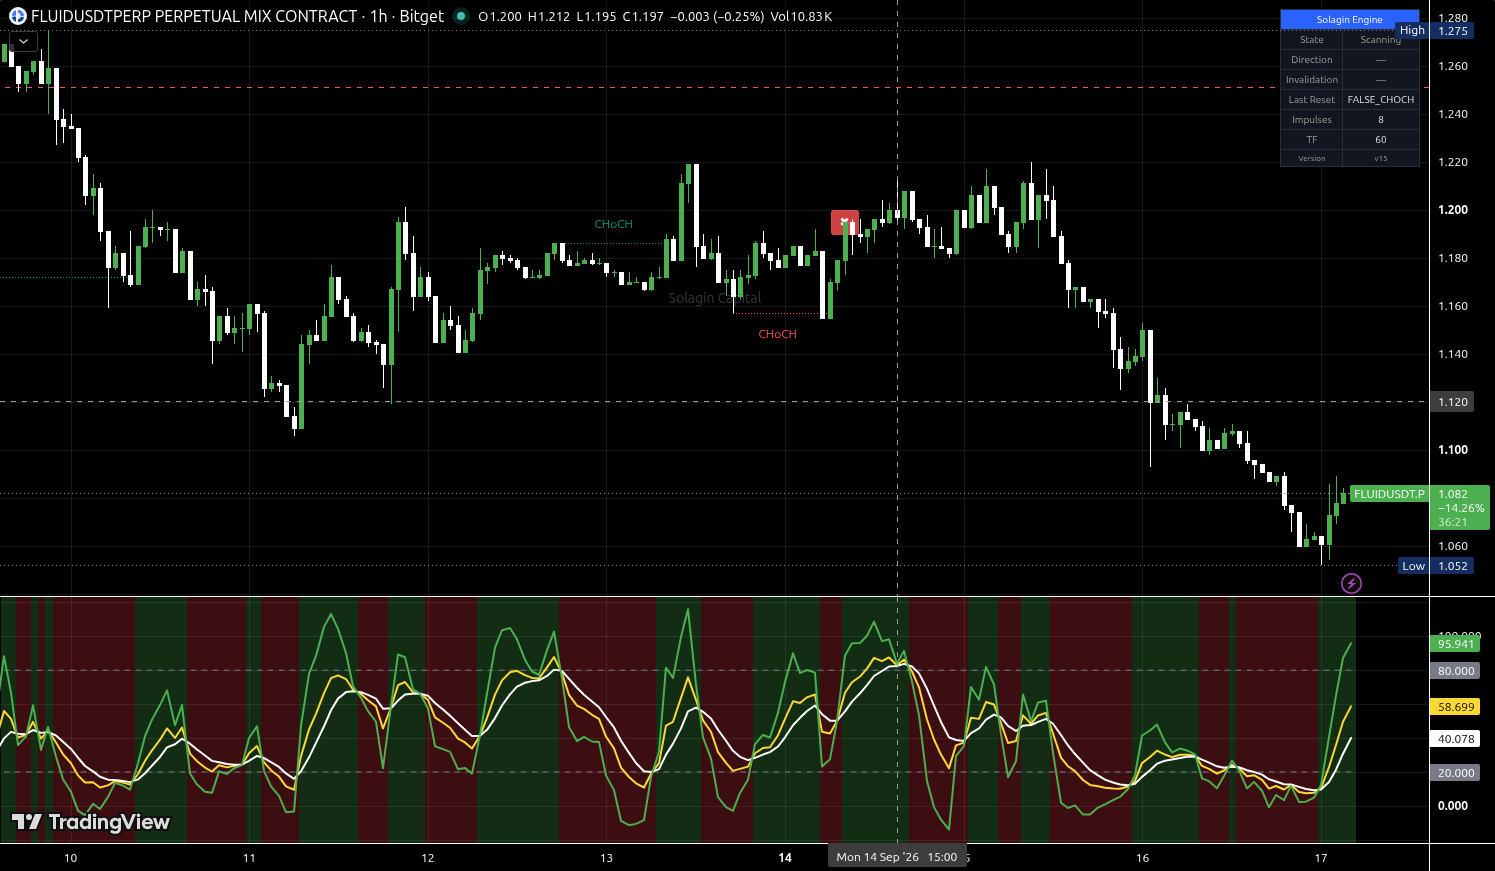Click the Impulses row label
This screenshot has width=1495, height=871.
(x=1311, y=120)
